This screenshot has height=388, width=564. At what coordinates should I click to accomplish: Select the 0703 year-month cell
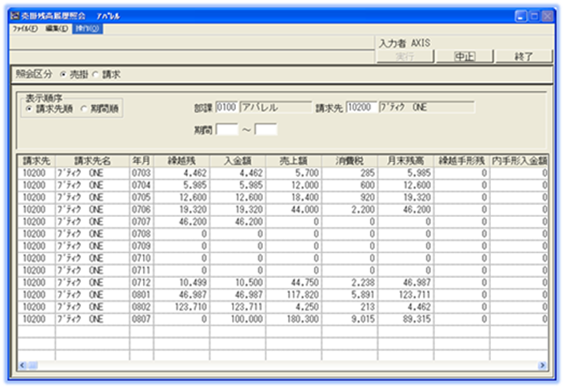(141, 173)
